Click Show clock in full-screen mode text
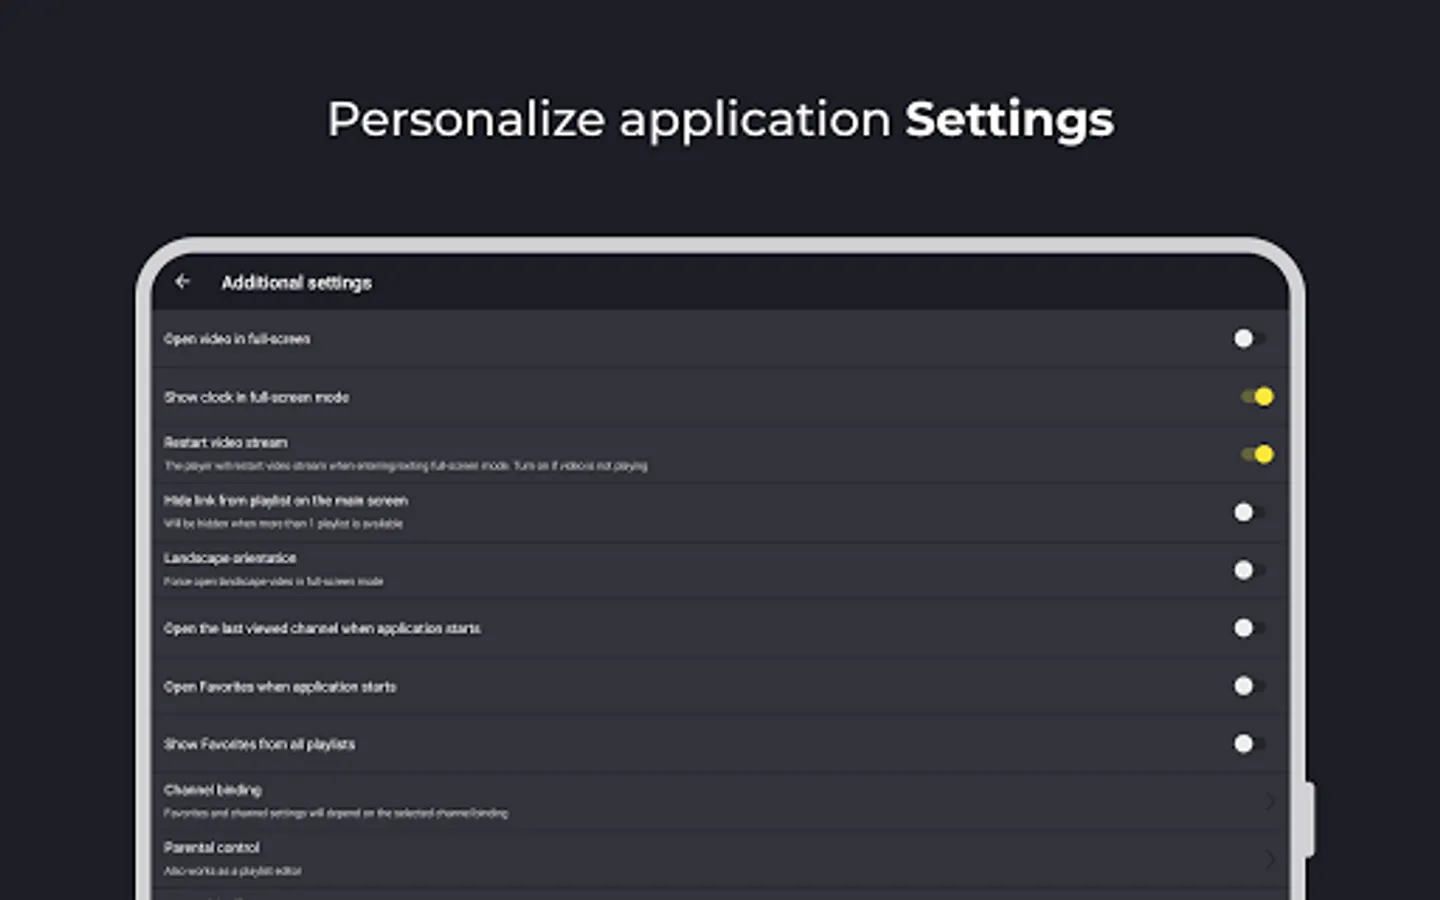This screenshot has width=1440, height=900. point(256,398)
